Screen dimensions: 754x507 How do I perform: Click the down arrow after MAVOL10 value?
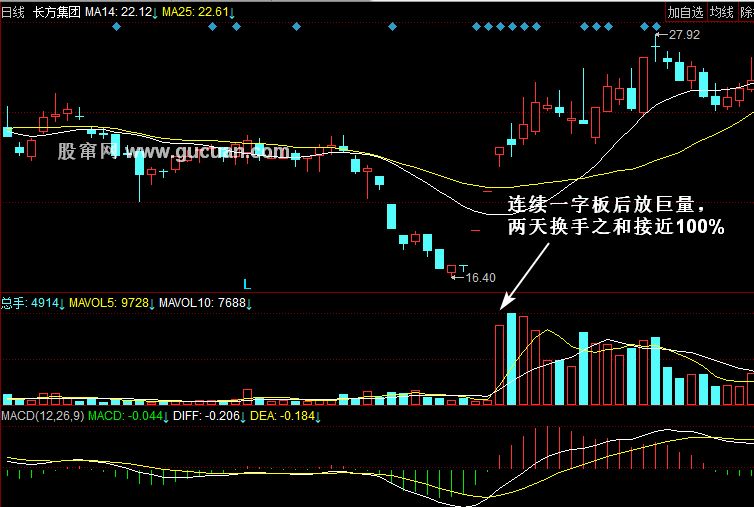(249, 302)
